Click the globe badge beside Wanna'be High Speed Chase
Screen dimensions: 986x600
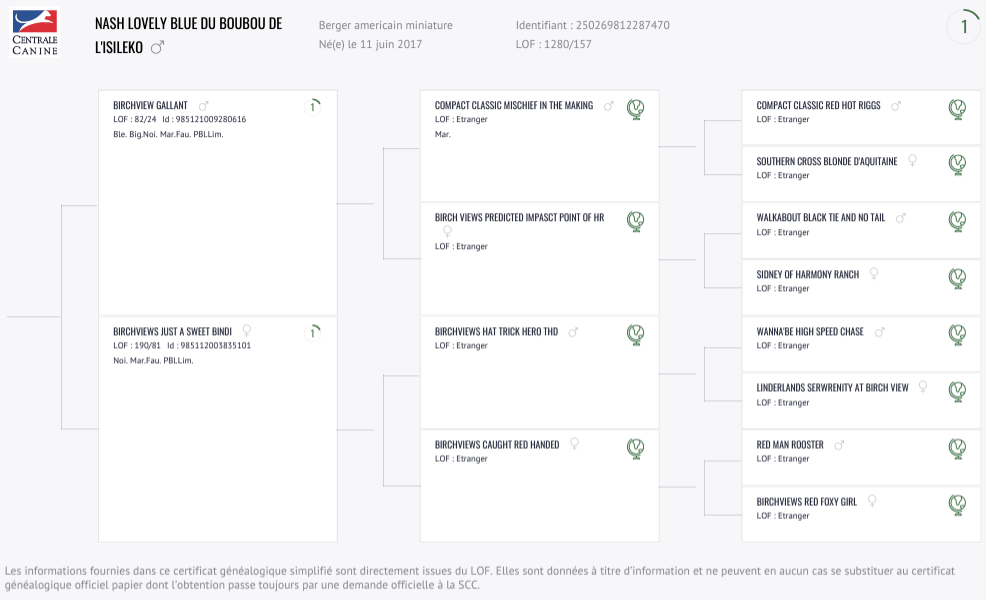(957, 335)
